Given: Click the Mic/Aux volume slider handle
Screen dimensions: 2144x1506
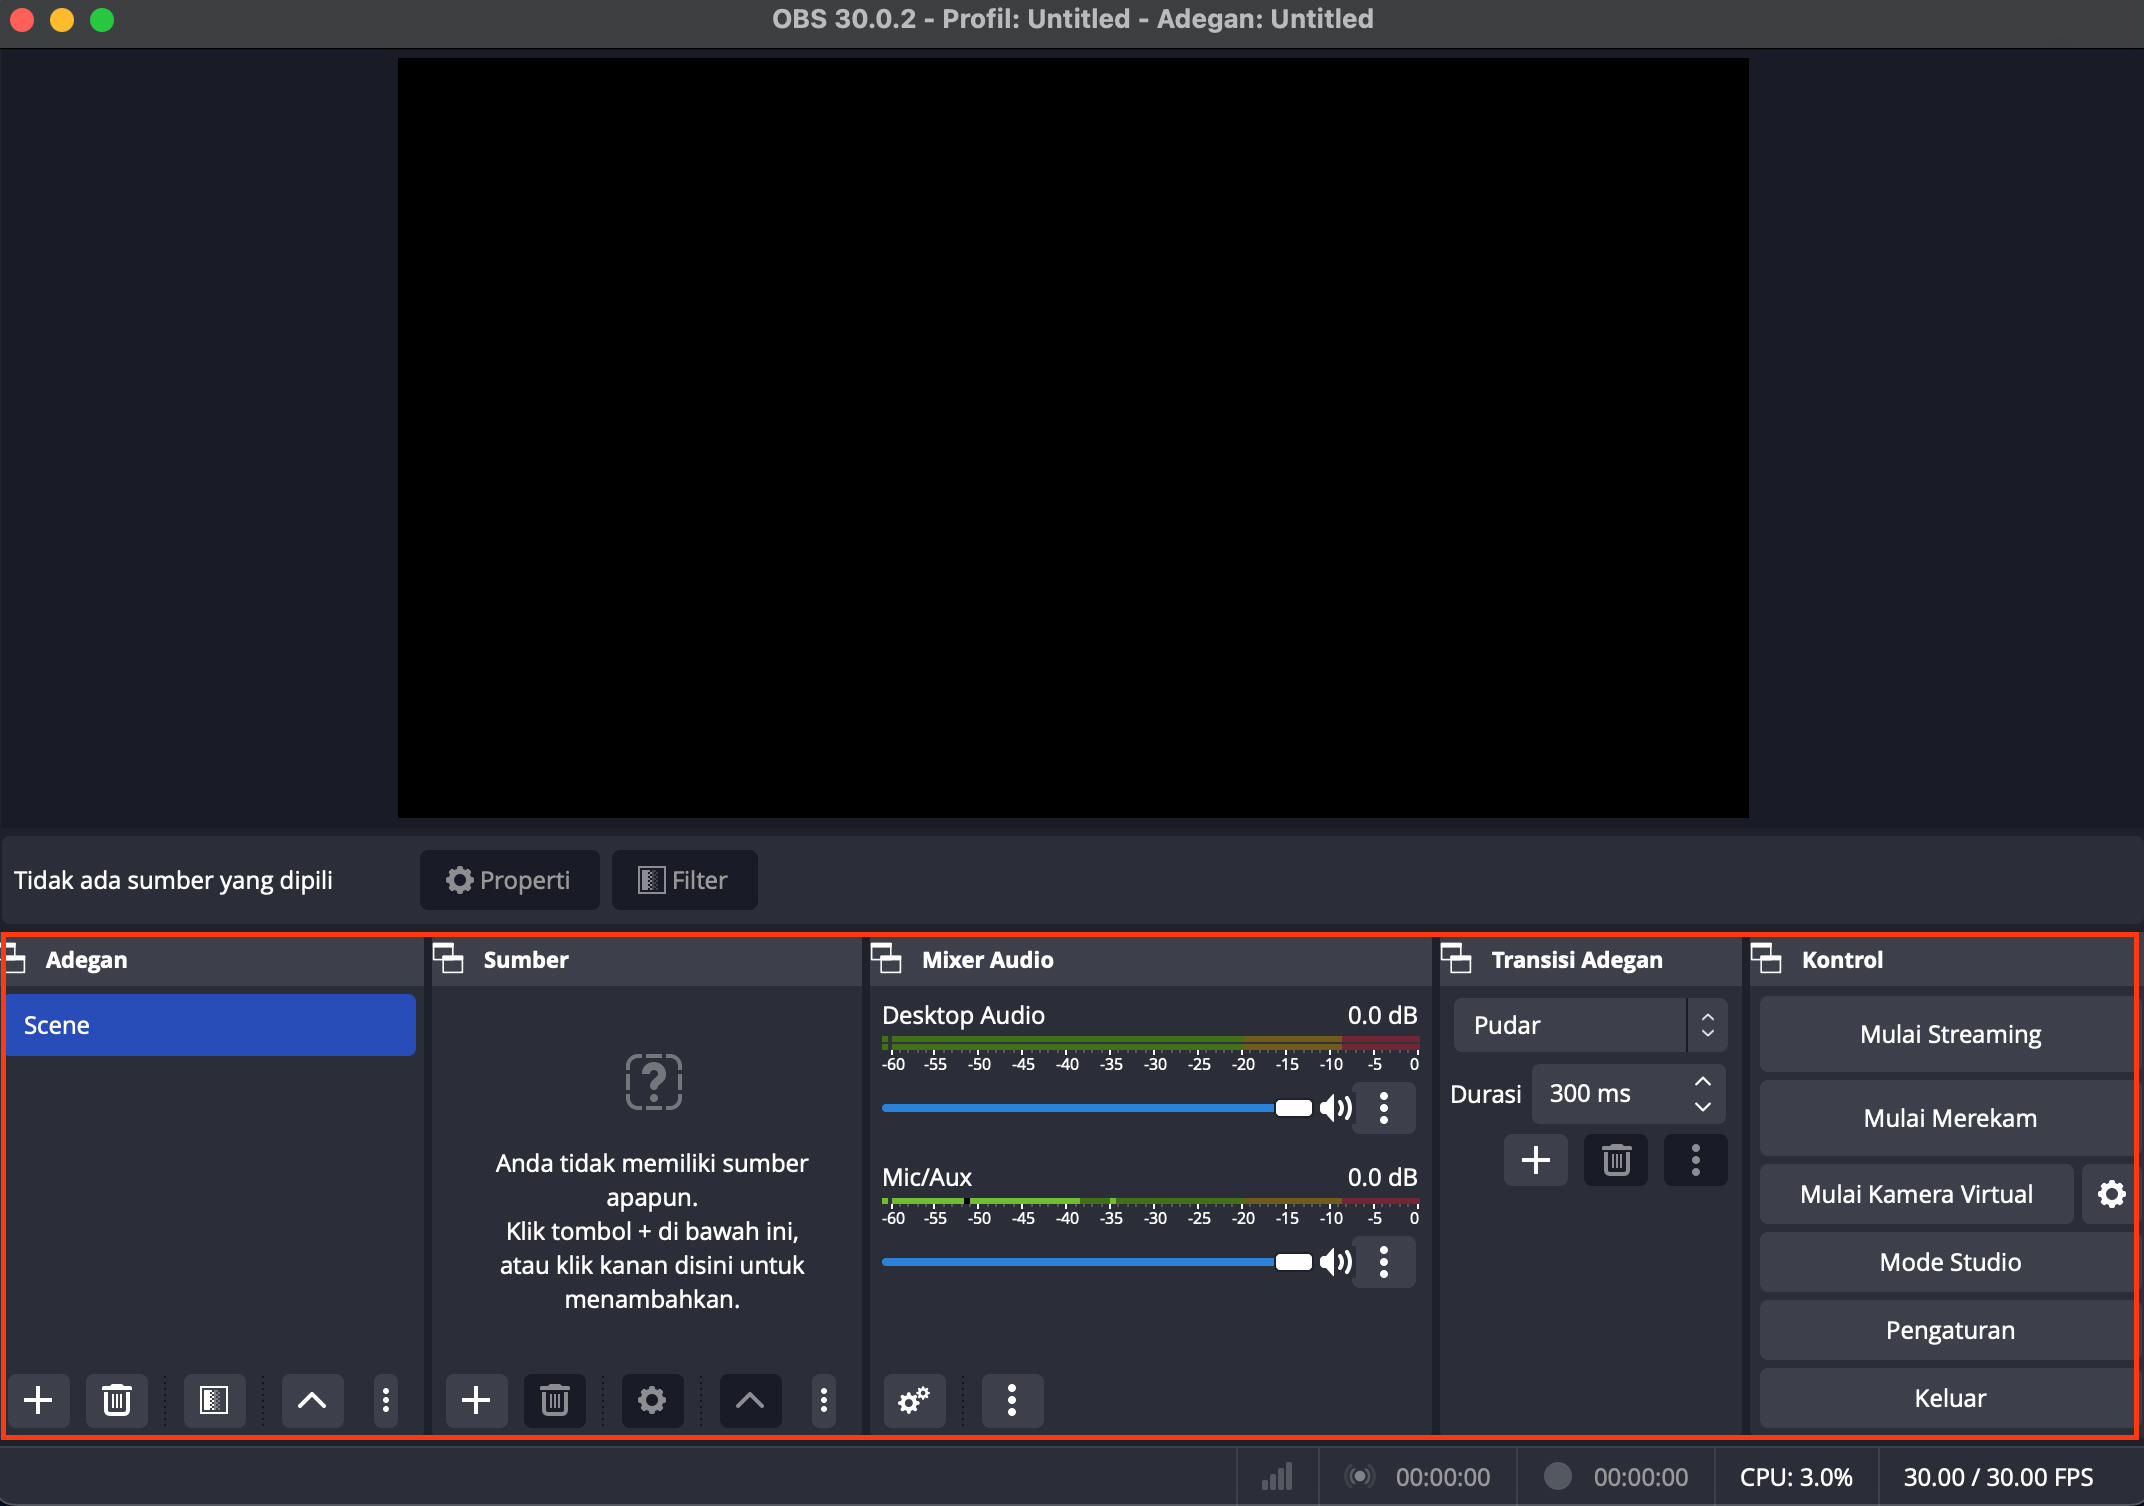Looking at the screenshot, I should (x=1293, y=1262).
